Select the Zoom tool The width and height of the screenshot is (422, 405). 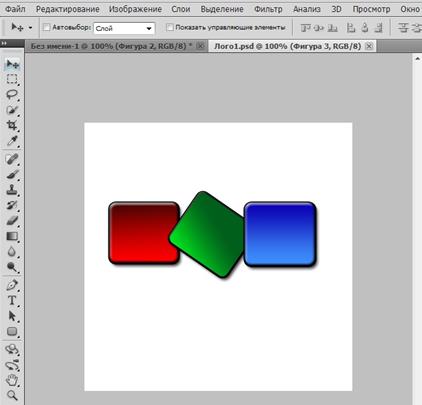tap(12, 396)
